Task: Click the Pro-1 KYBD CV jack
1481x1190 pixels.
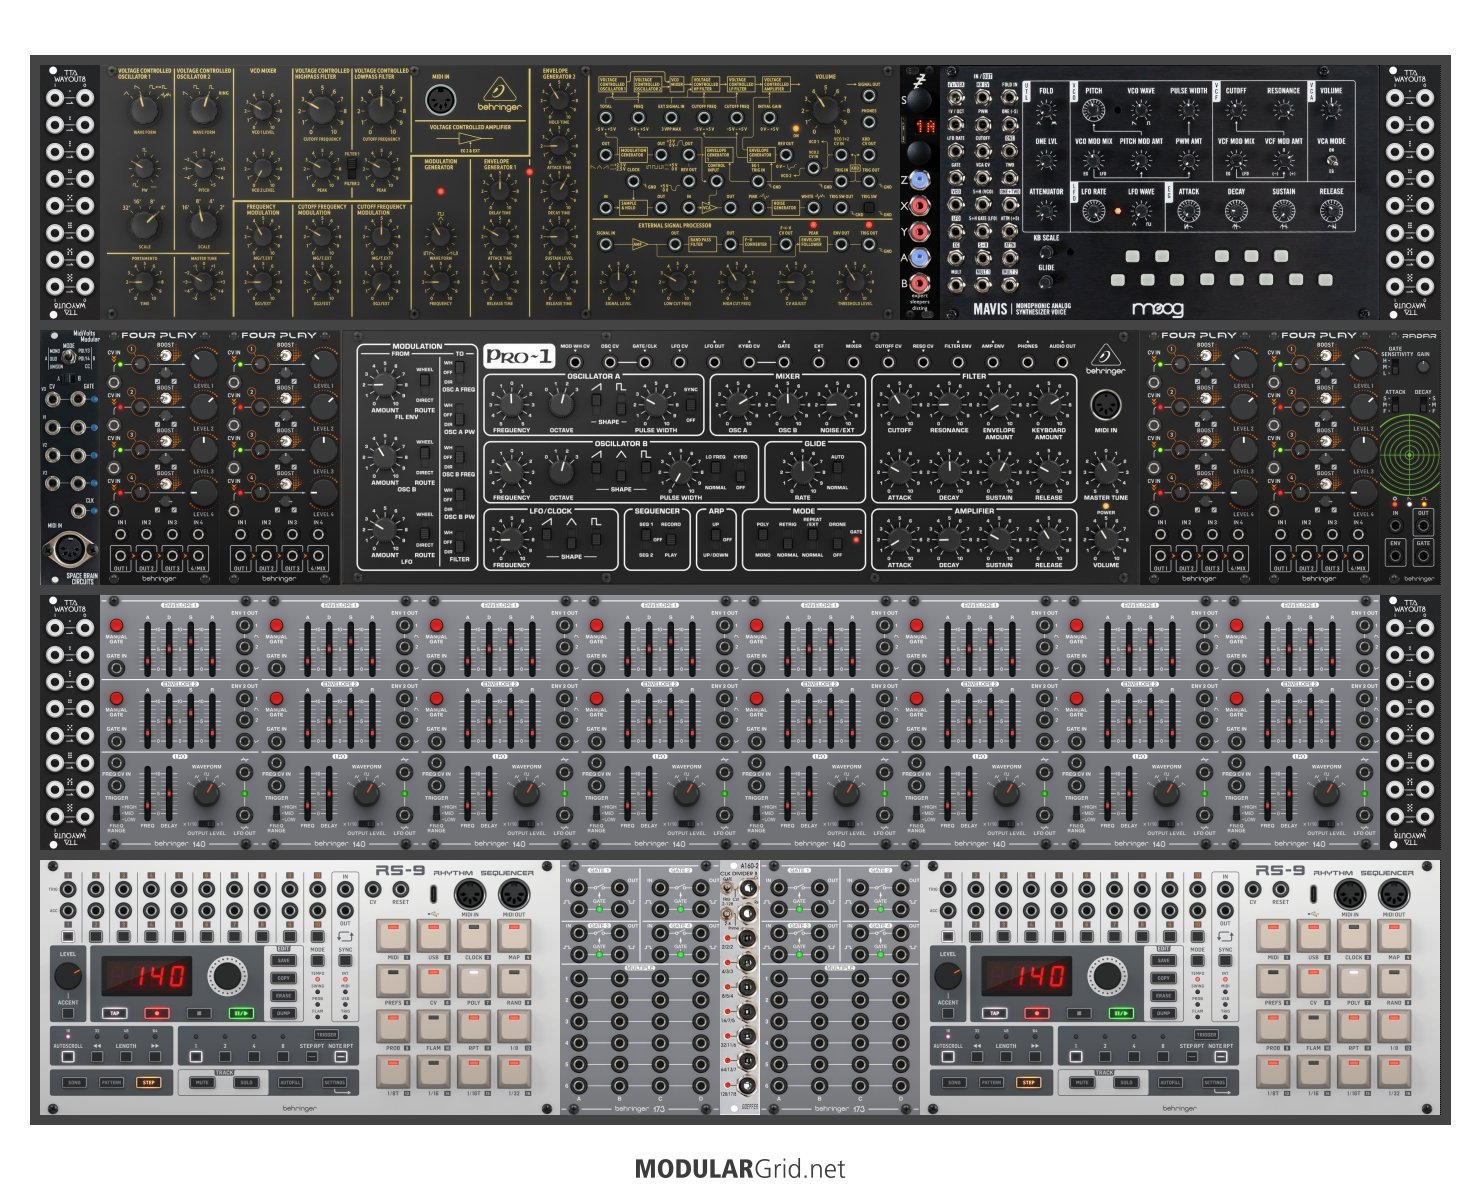Action: tap(749, 363)
